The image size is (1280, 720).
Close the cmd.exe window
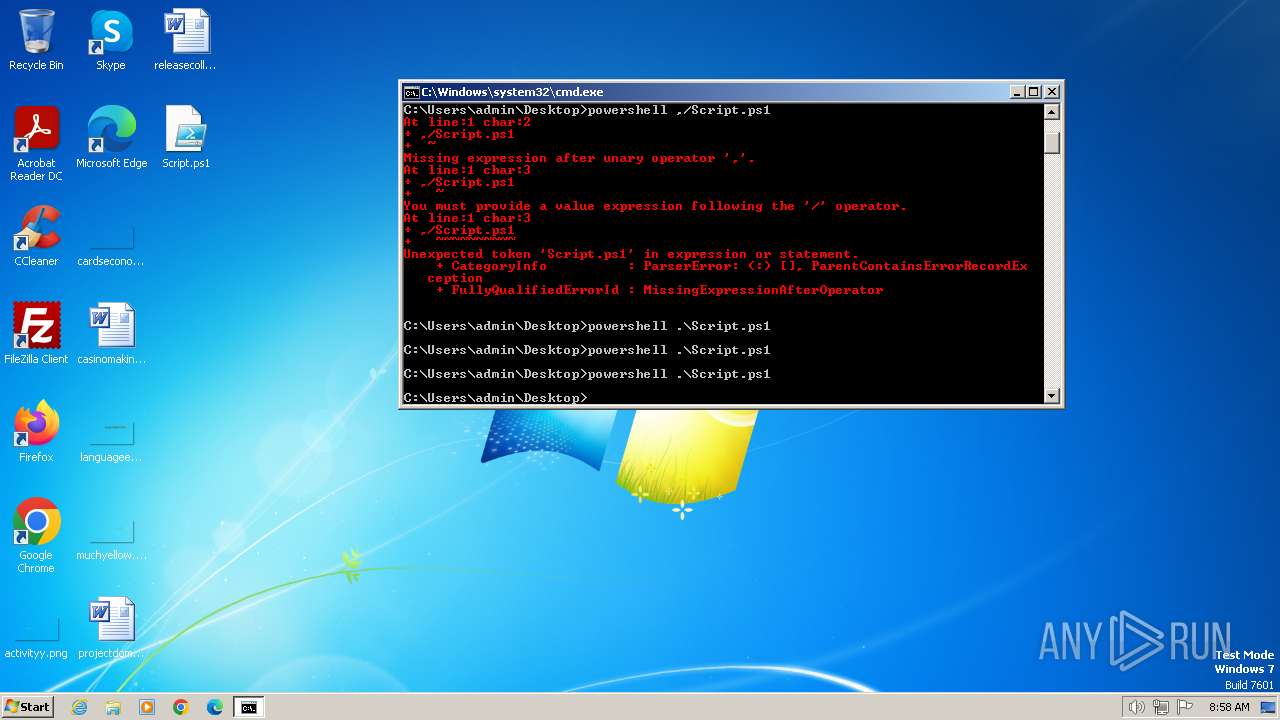[1051, 92]
